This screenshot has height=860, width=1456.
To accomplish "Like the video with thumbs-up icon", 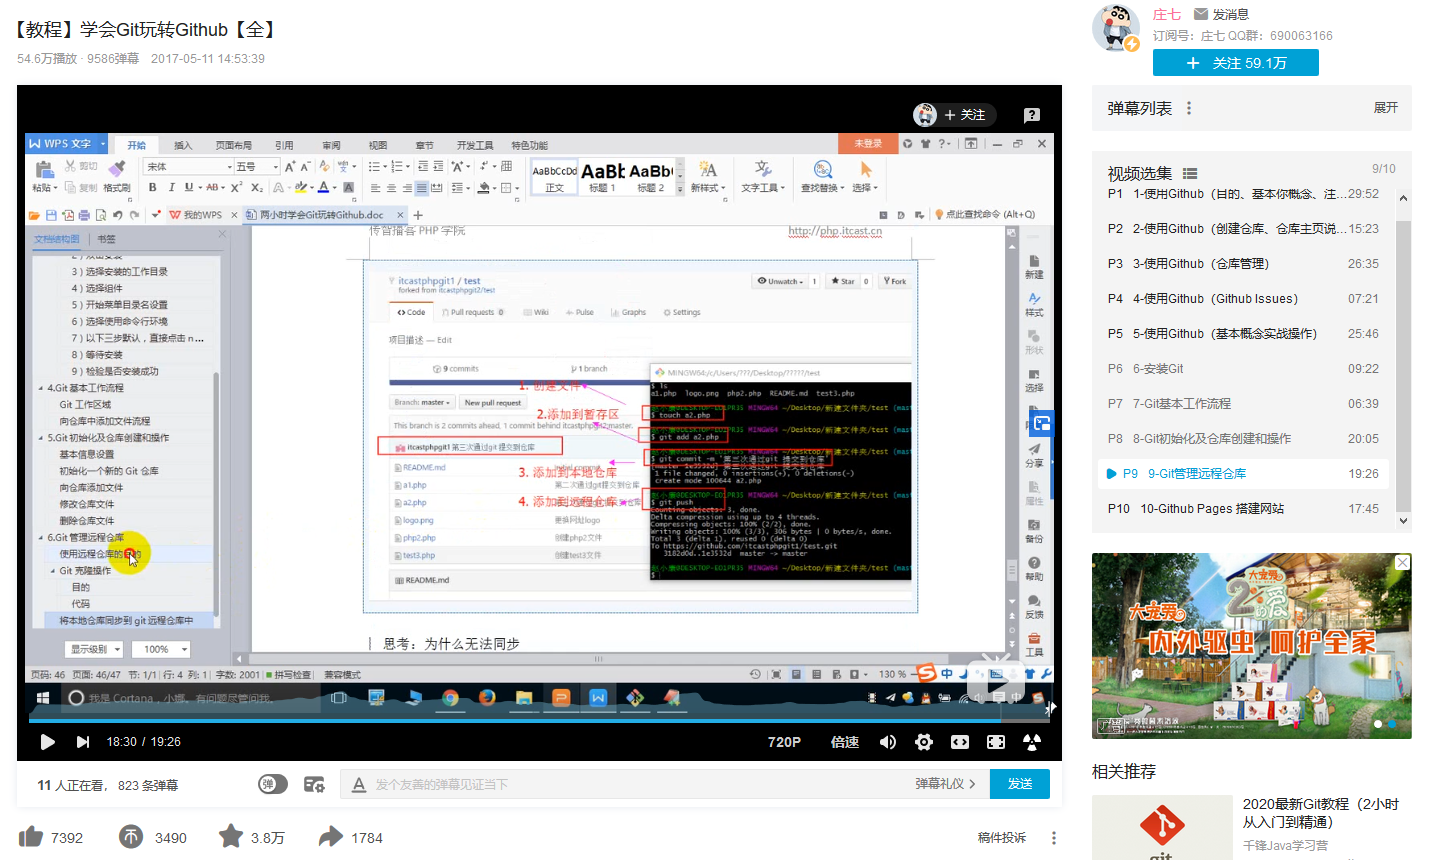I will (x=31, y=837).
